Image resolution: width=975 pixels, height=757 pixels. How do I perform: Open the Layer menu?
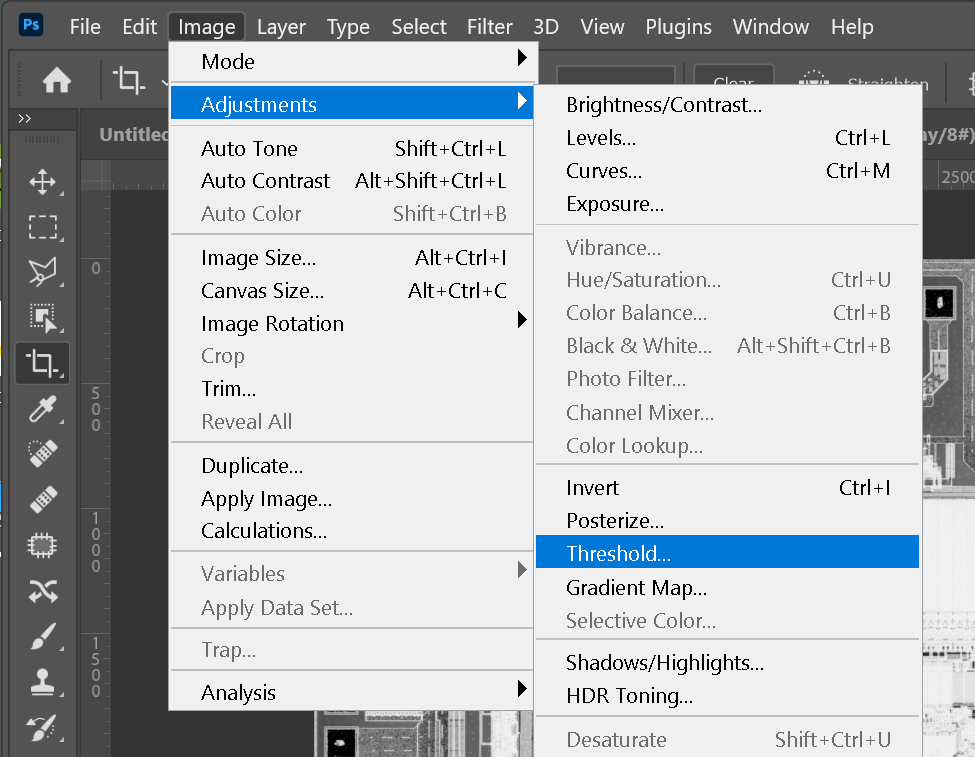point(281,27)
